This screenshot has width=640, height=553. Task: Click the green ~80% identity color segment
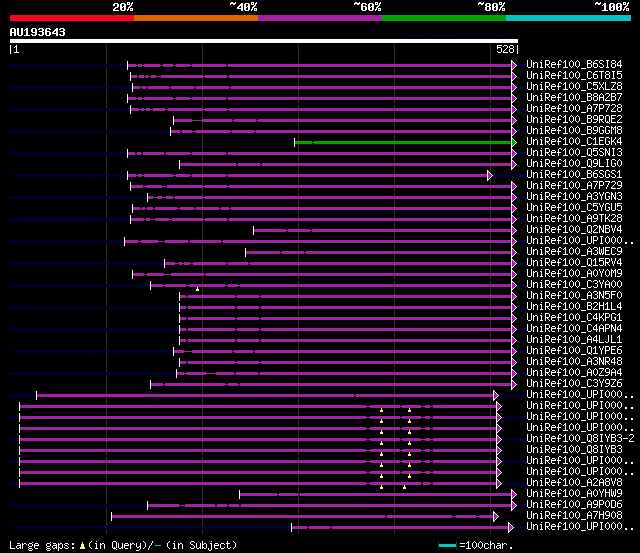pyautogui.click(x=444, y=18)
